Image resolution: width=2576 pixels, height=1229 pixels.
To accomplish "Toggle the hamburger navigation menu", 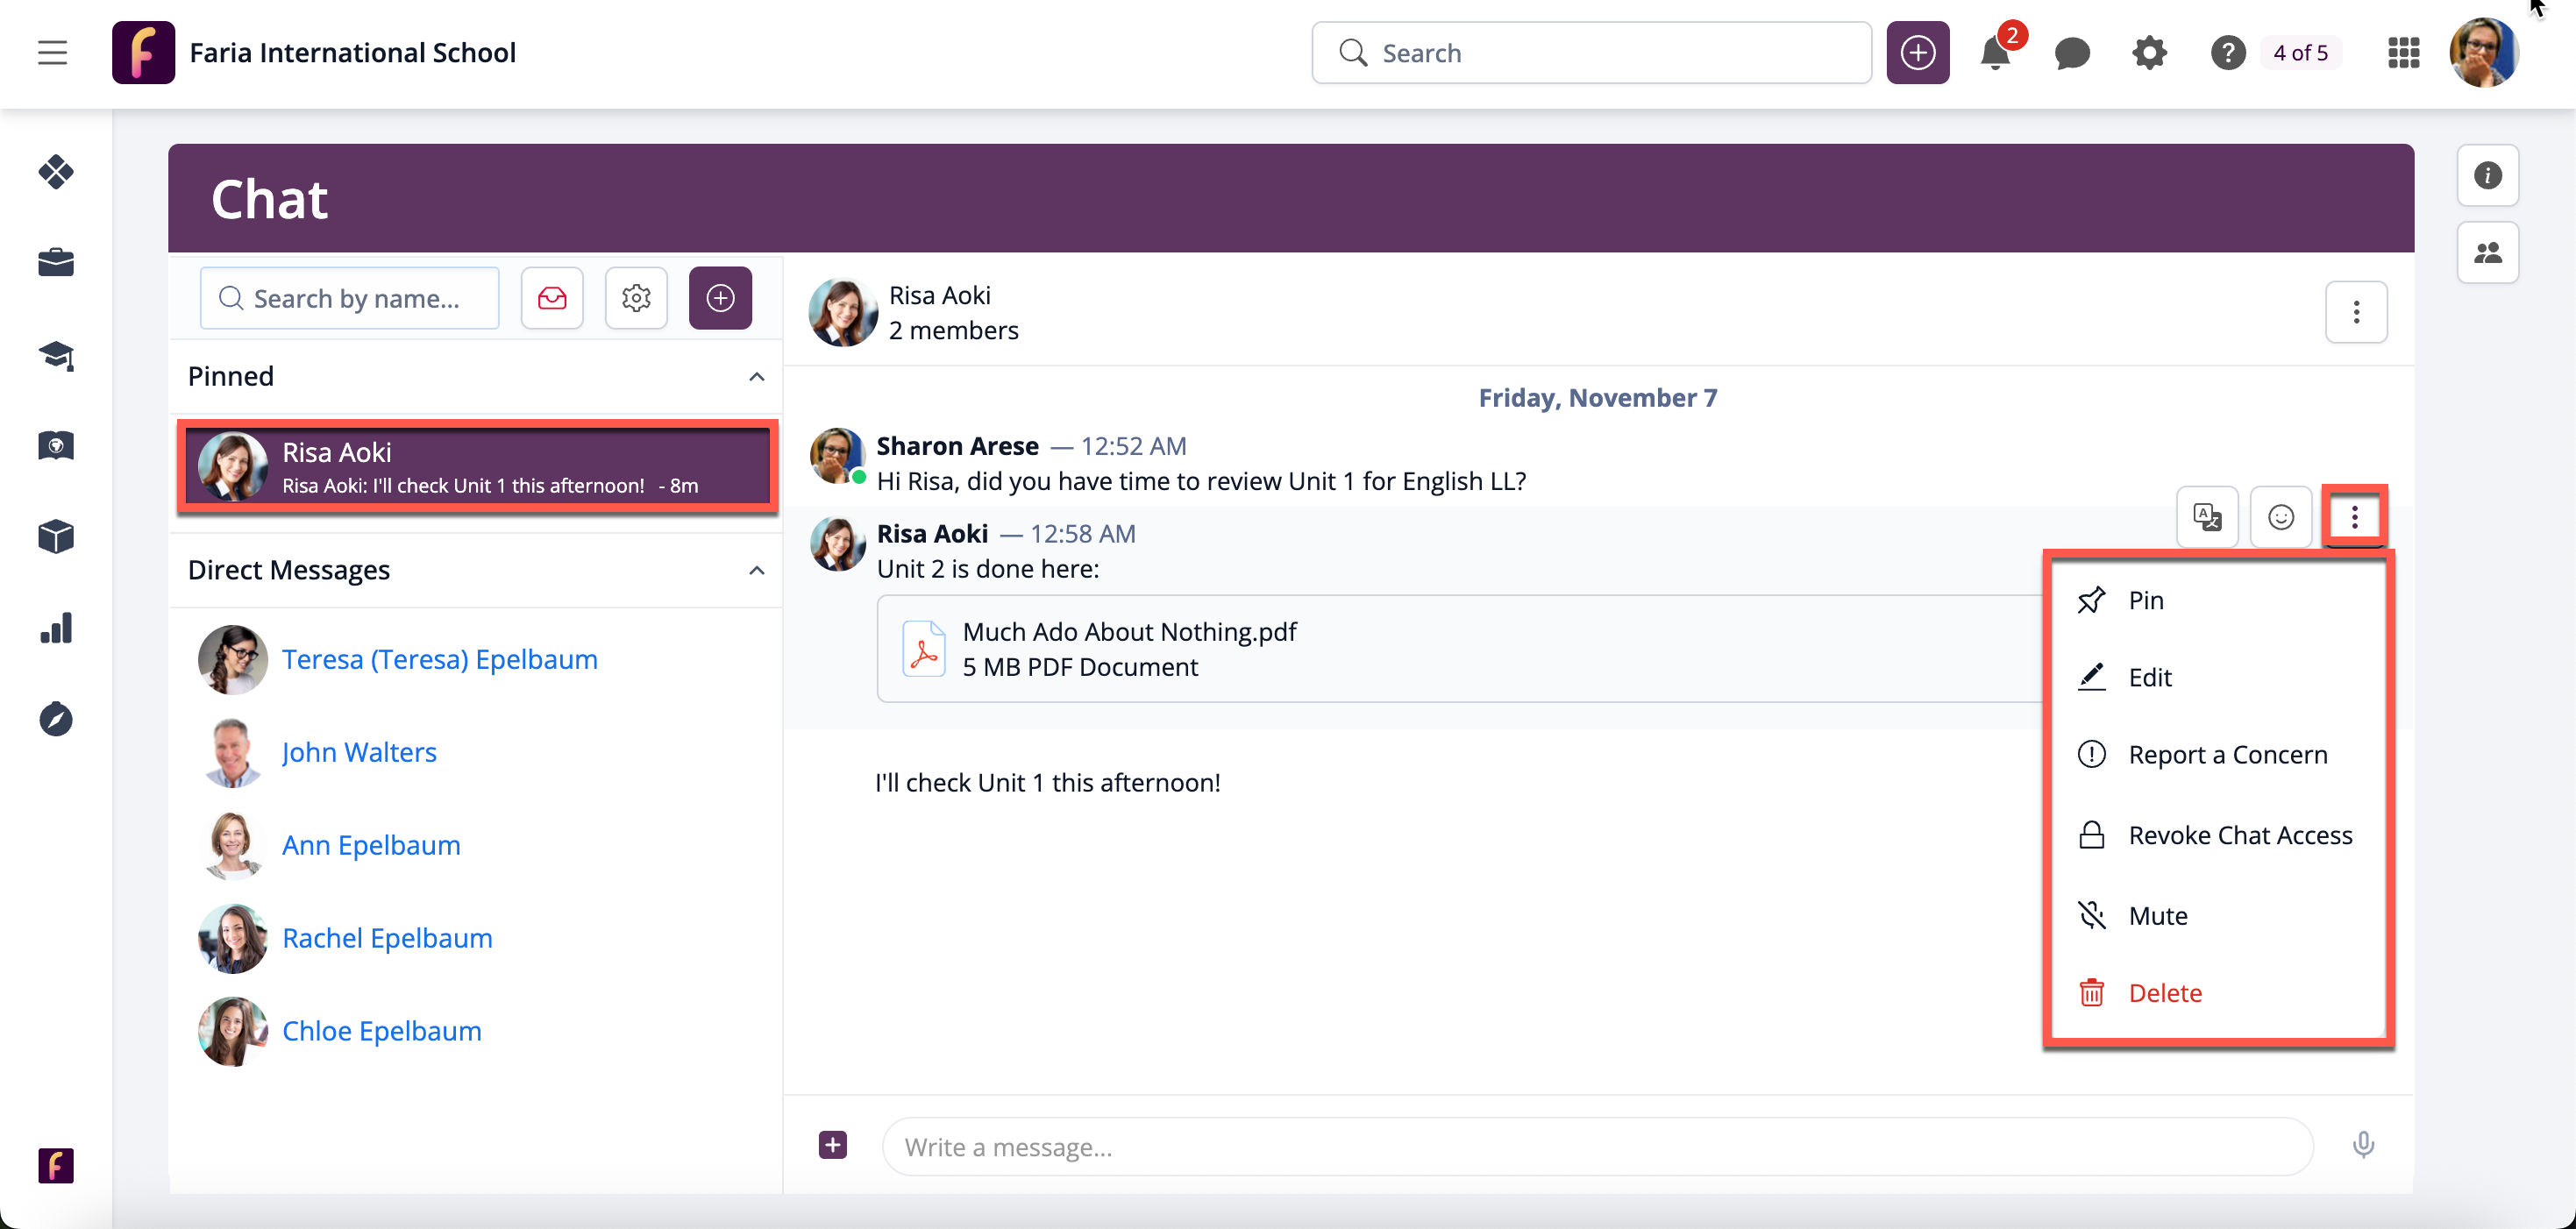I will (52, 52).
